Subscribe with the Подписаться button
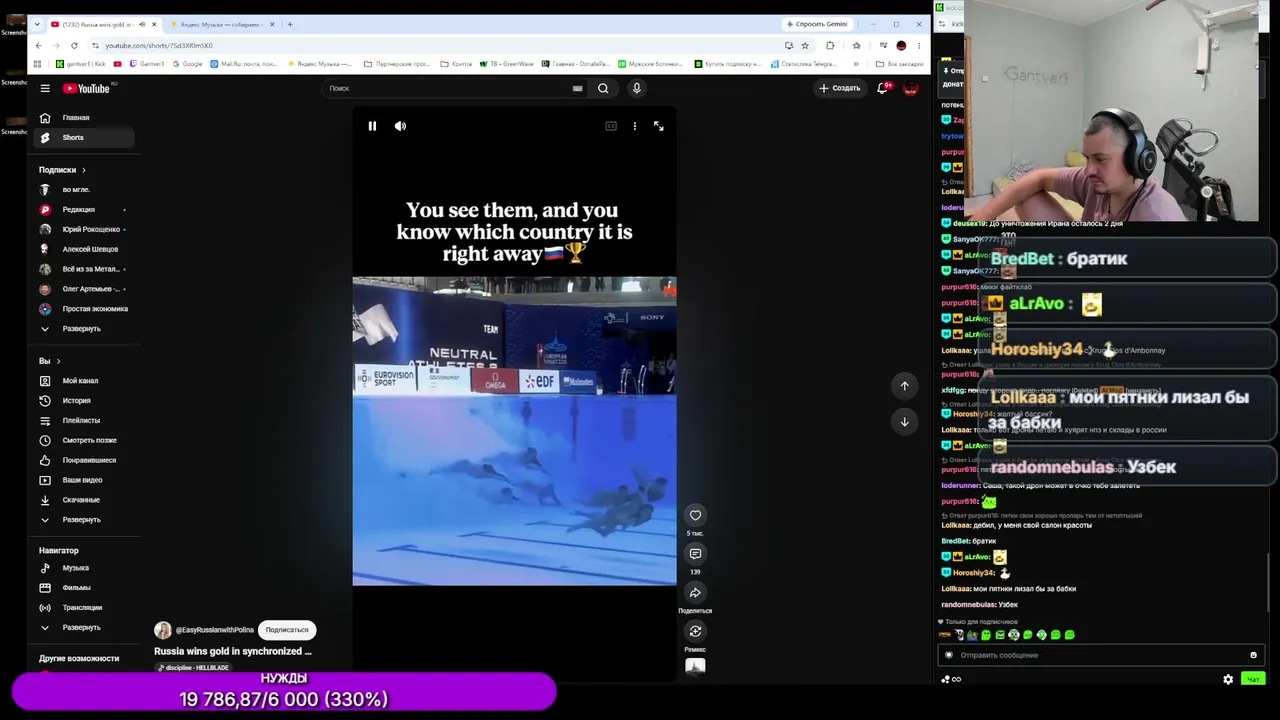This screenshot has height=720, width=1280. [287, 630]
